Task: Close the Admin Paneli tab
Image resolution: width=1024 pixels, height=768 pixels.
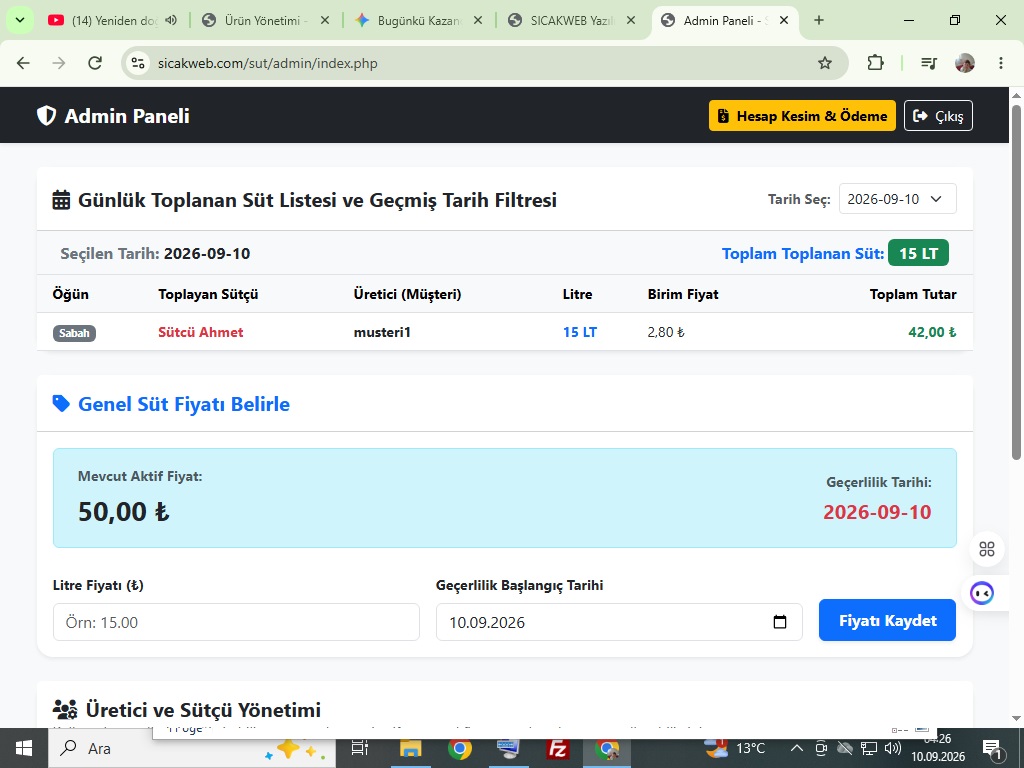Action: (x=784, y=20)
